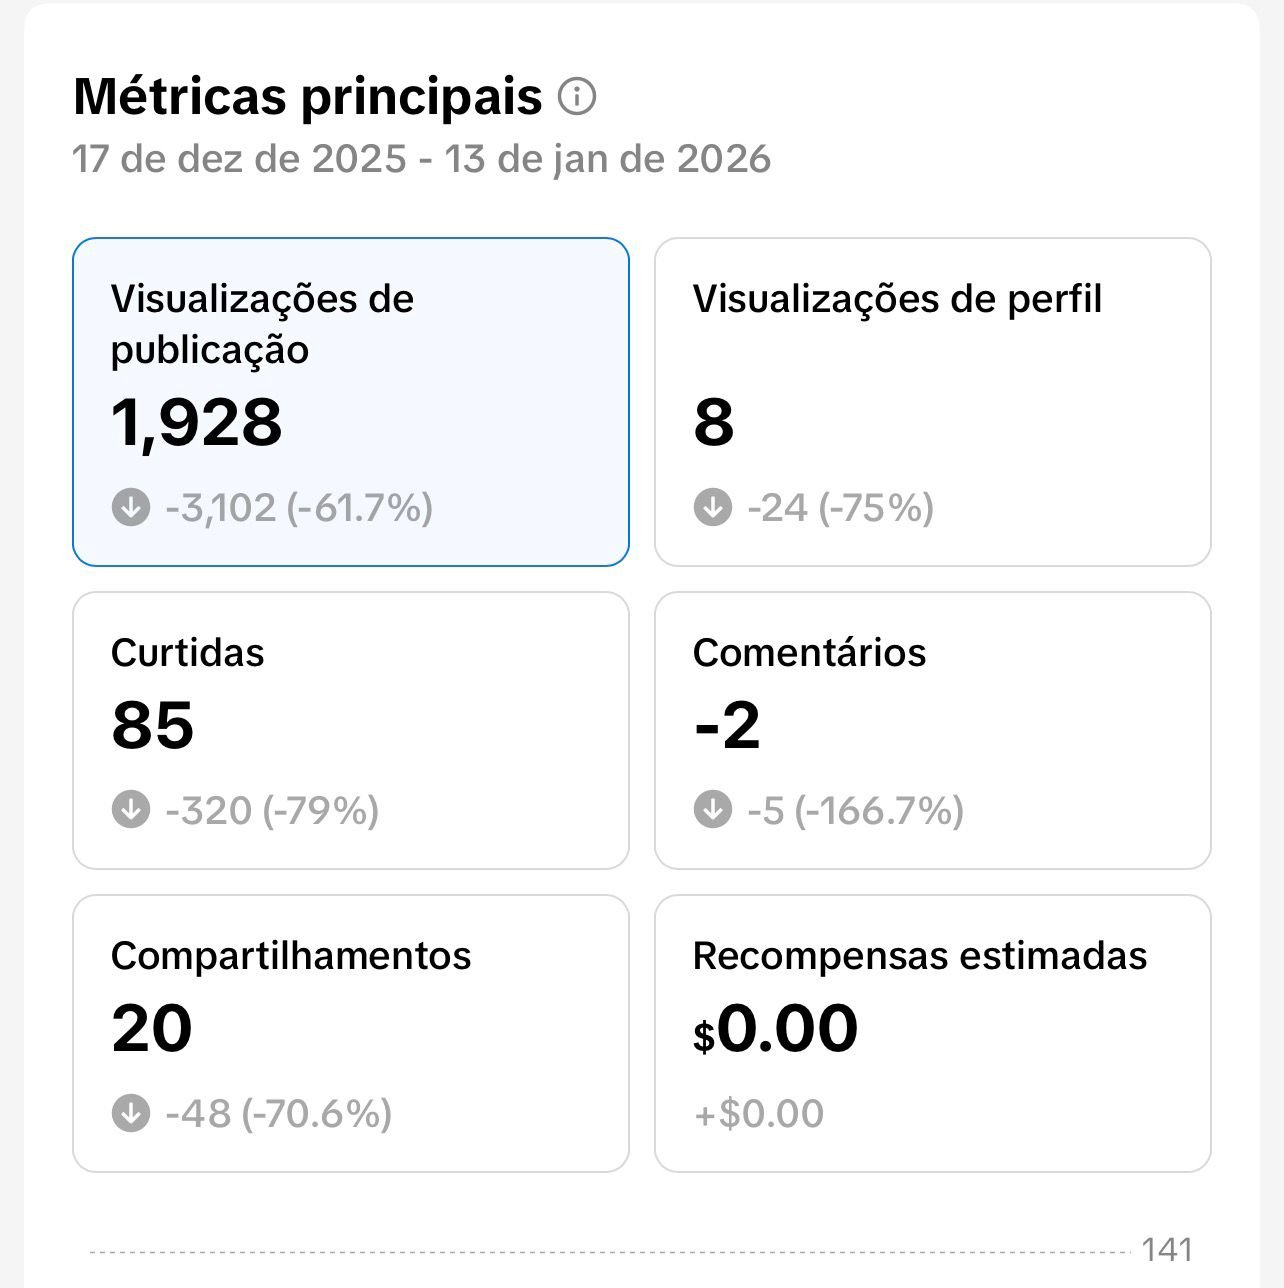The height and width of the screenshot is (1288, 1284).
Task: Click the +$0.00 rewards change text
Action: point(759,1113)
